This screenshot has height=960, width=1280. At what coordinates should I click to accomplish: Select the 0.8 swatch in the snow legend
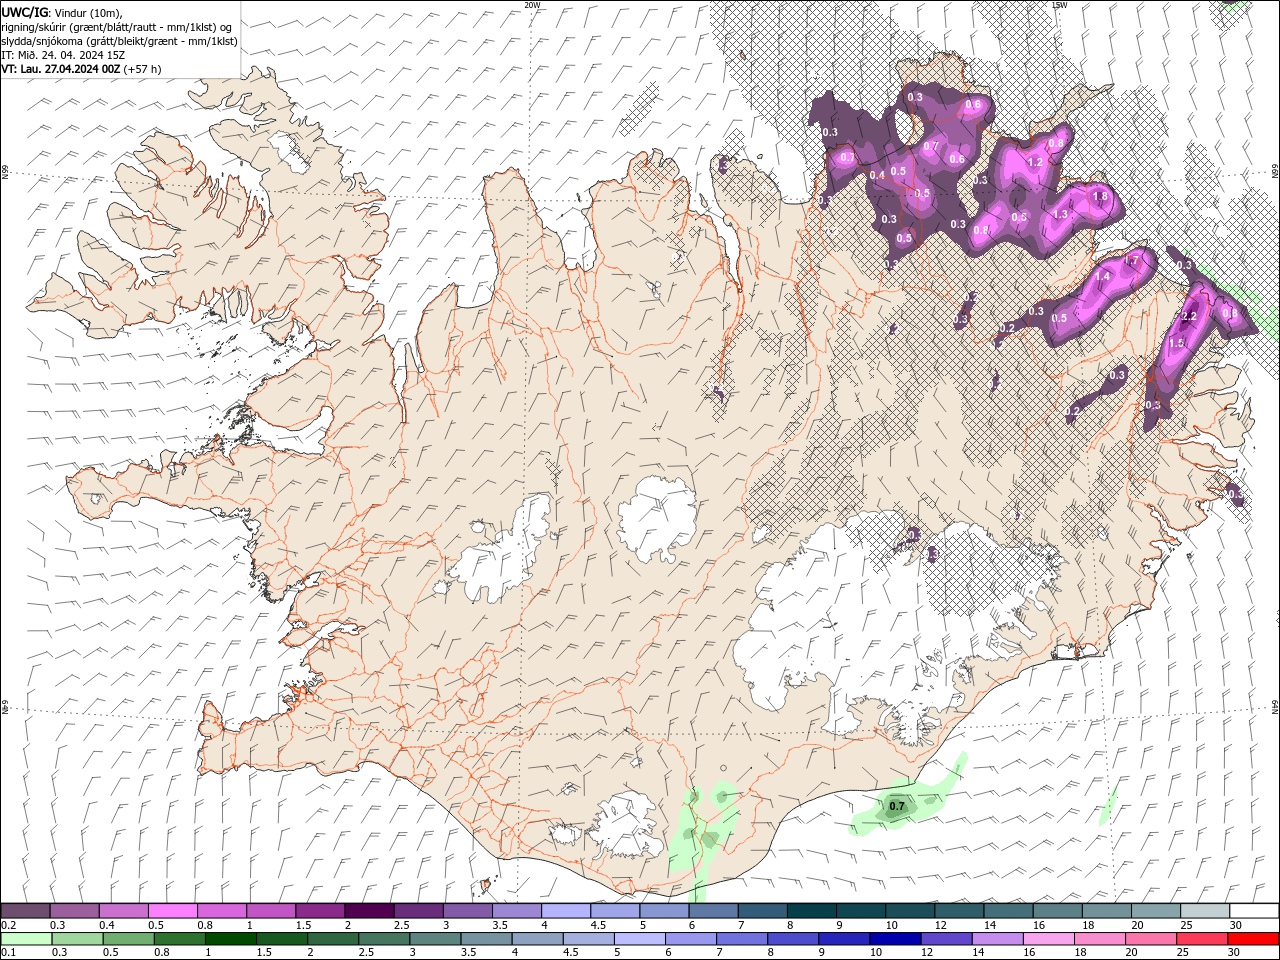[222, 911]
